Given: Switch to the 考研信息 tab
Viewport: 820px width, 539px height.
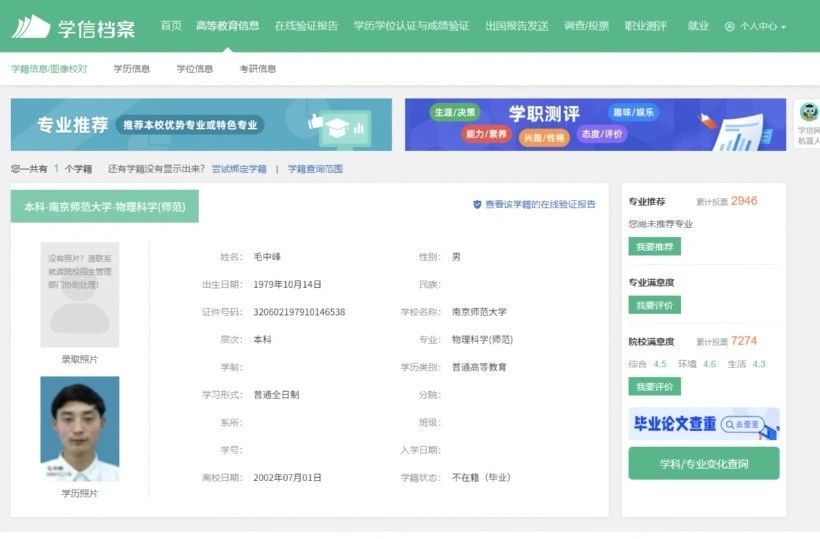Looking at the screenshot, I should 258,68.
